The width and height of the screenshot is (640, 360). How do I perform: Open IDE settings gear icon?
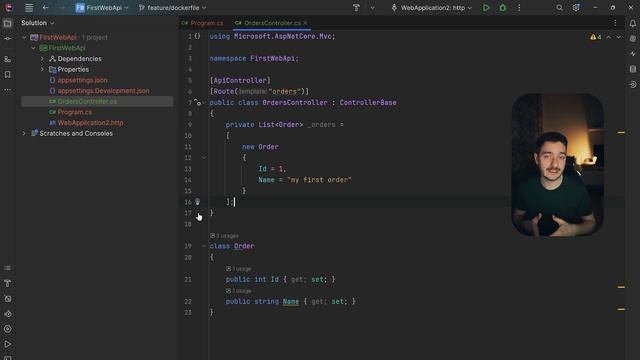click(x=576, y=8)
